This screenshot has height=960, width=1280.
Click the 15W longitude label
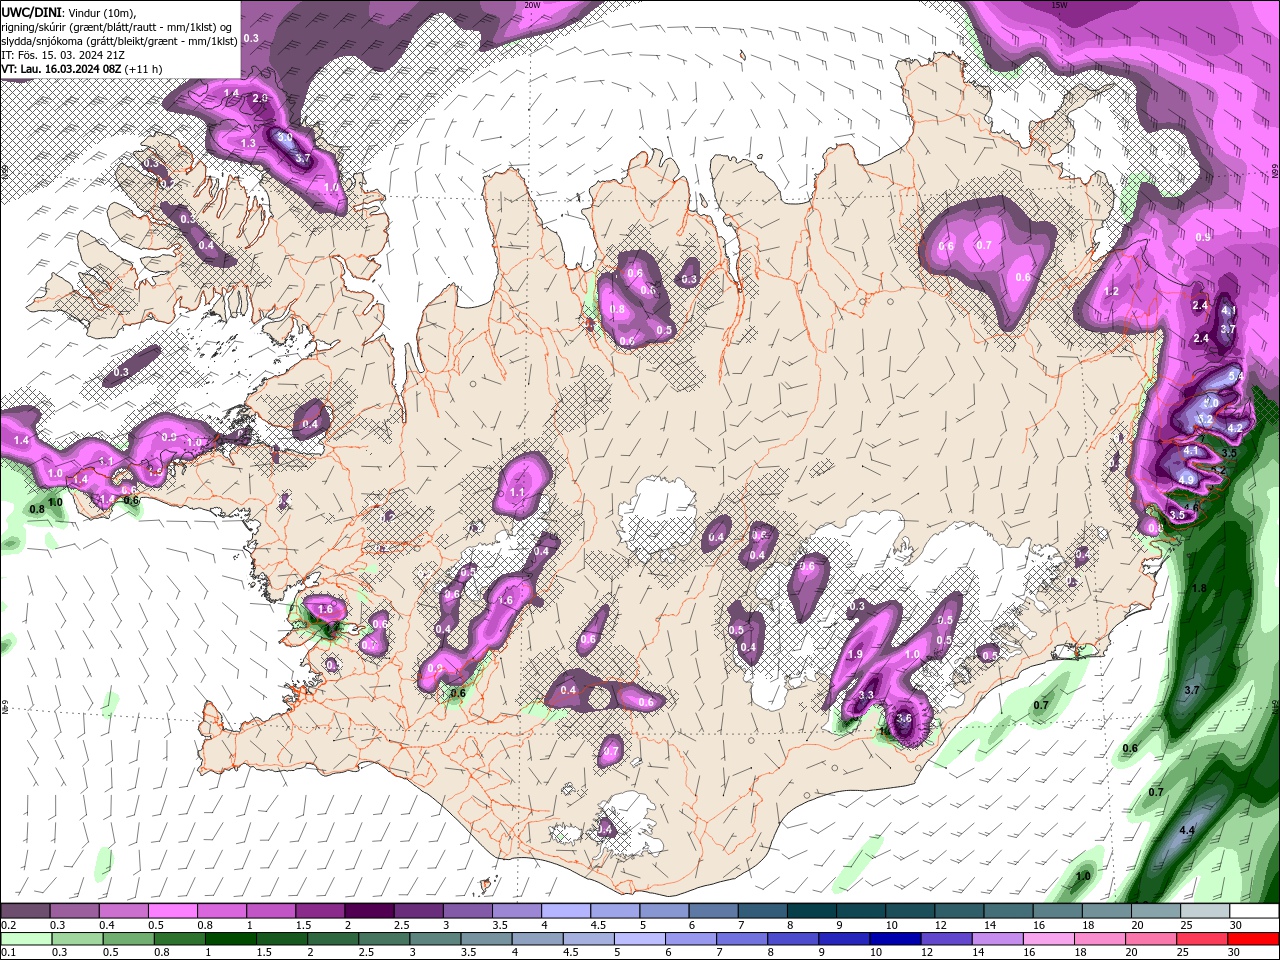tap(1059, 5)
